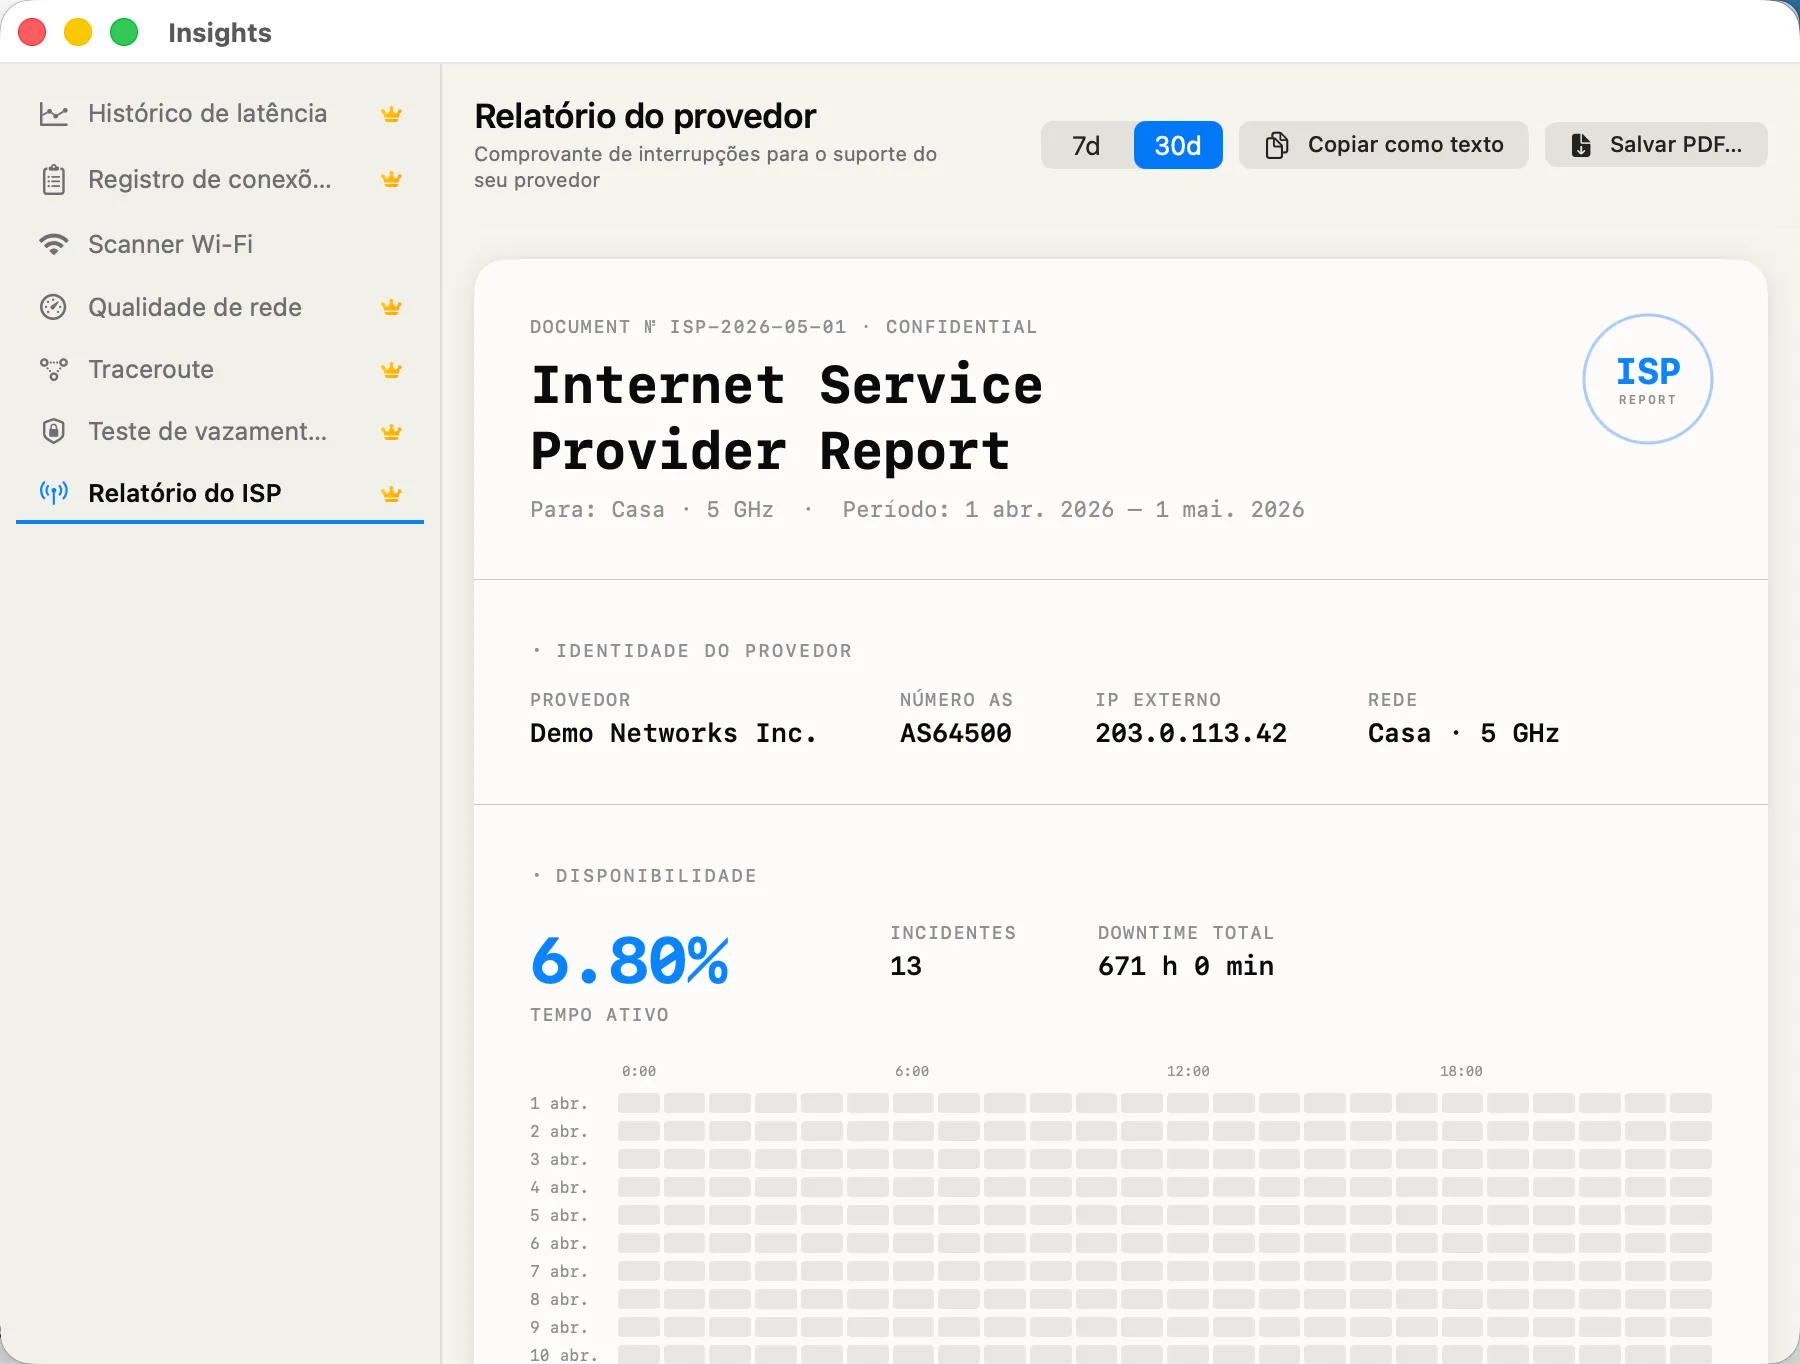Click the IDENTIDADE DO PROVEDOR section header
This screenshot has height=1364, width=1800.
click(692, 651)
